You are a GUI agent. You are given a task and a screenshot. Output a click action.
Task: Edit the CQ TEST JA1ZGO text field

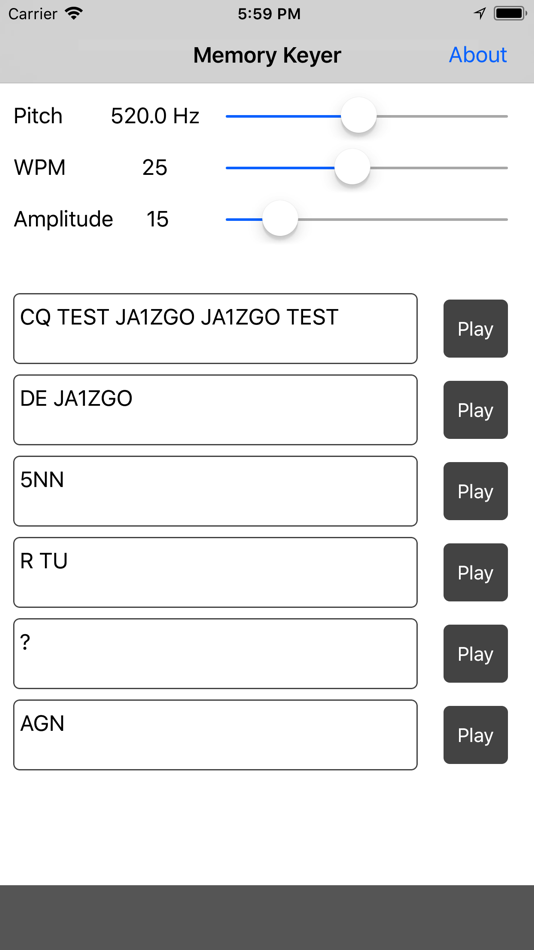(215, 328)
